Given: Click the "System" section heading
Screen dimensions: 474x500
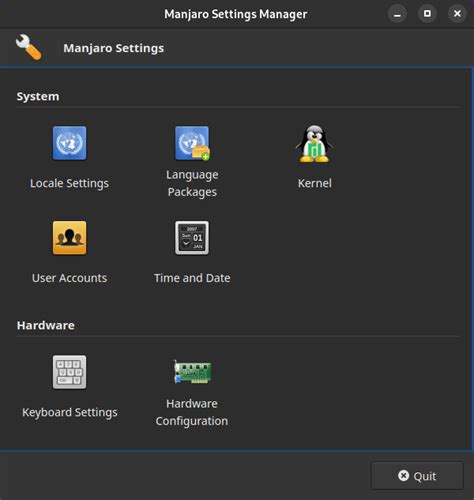Looking at the screenshot, I should [x=38, y=97].
